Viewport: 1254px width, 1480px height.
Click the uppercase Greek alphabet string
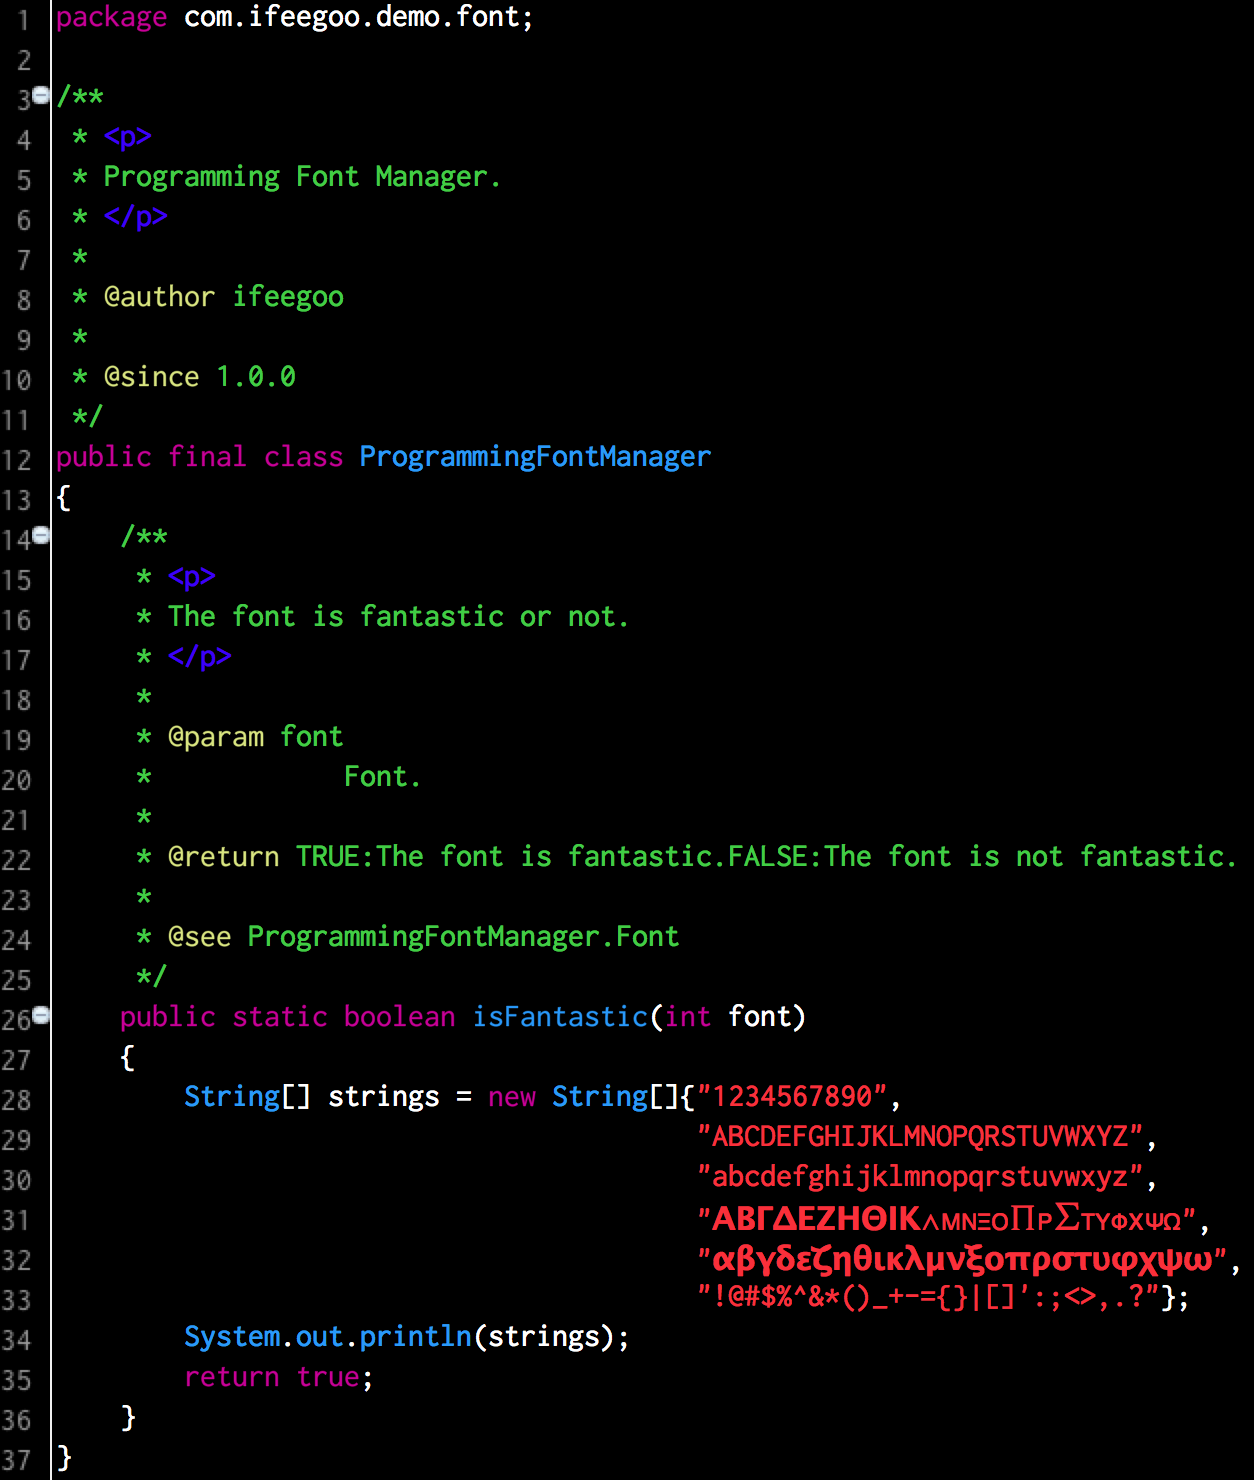point(946,1219)
